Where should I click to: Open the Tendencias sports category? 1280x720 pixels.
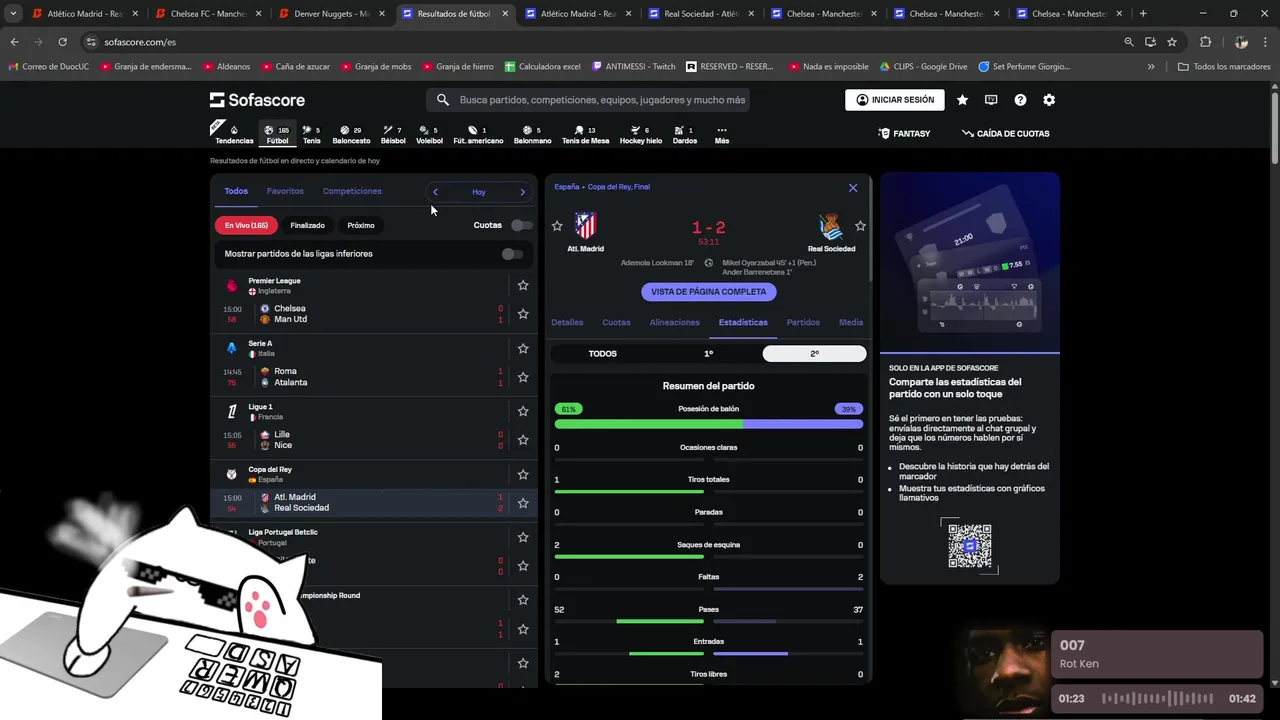[234, 134]
